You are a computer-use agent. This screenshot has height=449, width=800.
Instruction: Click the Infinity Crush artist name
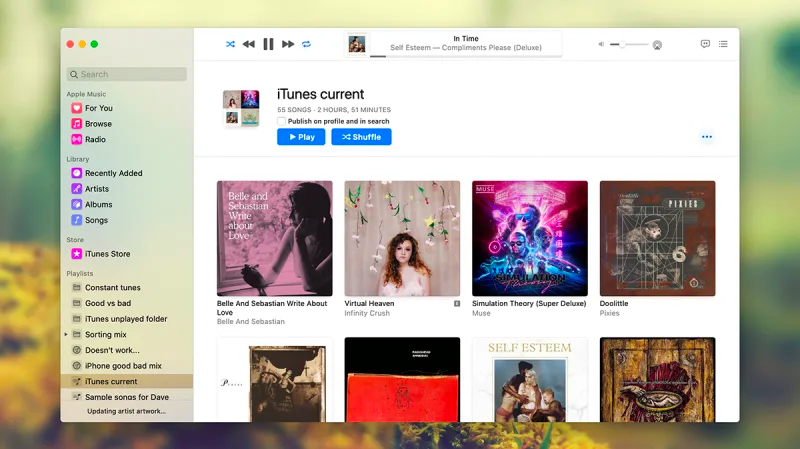coord(367,313)
